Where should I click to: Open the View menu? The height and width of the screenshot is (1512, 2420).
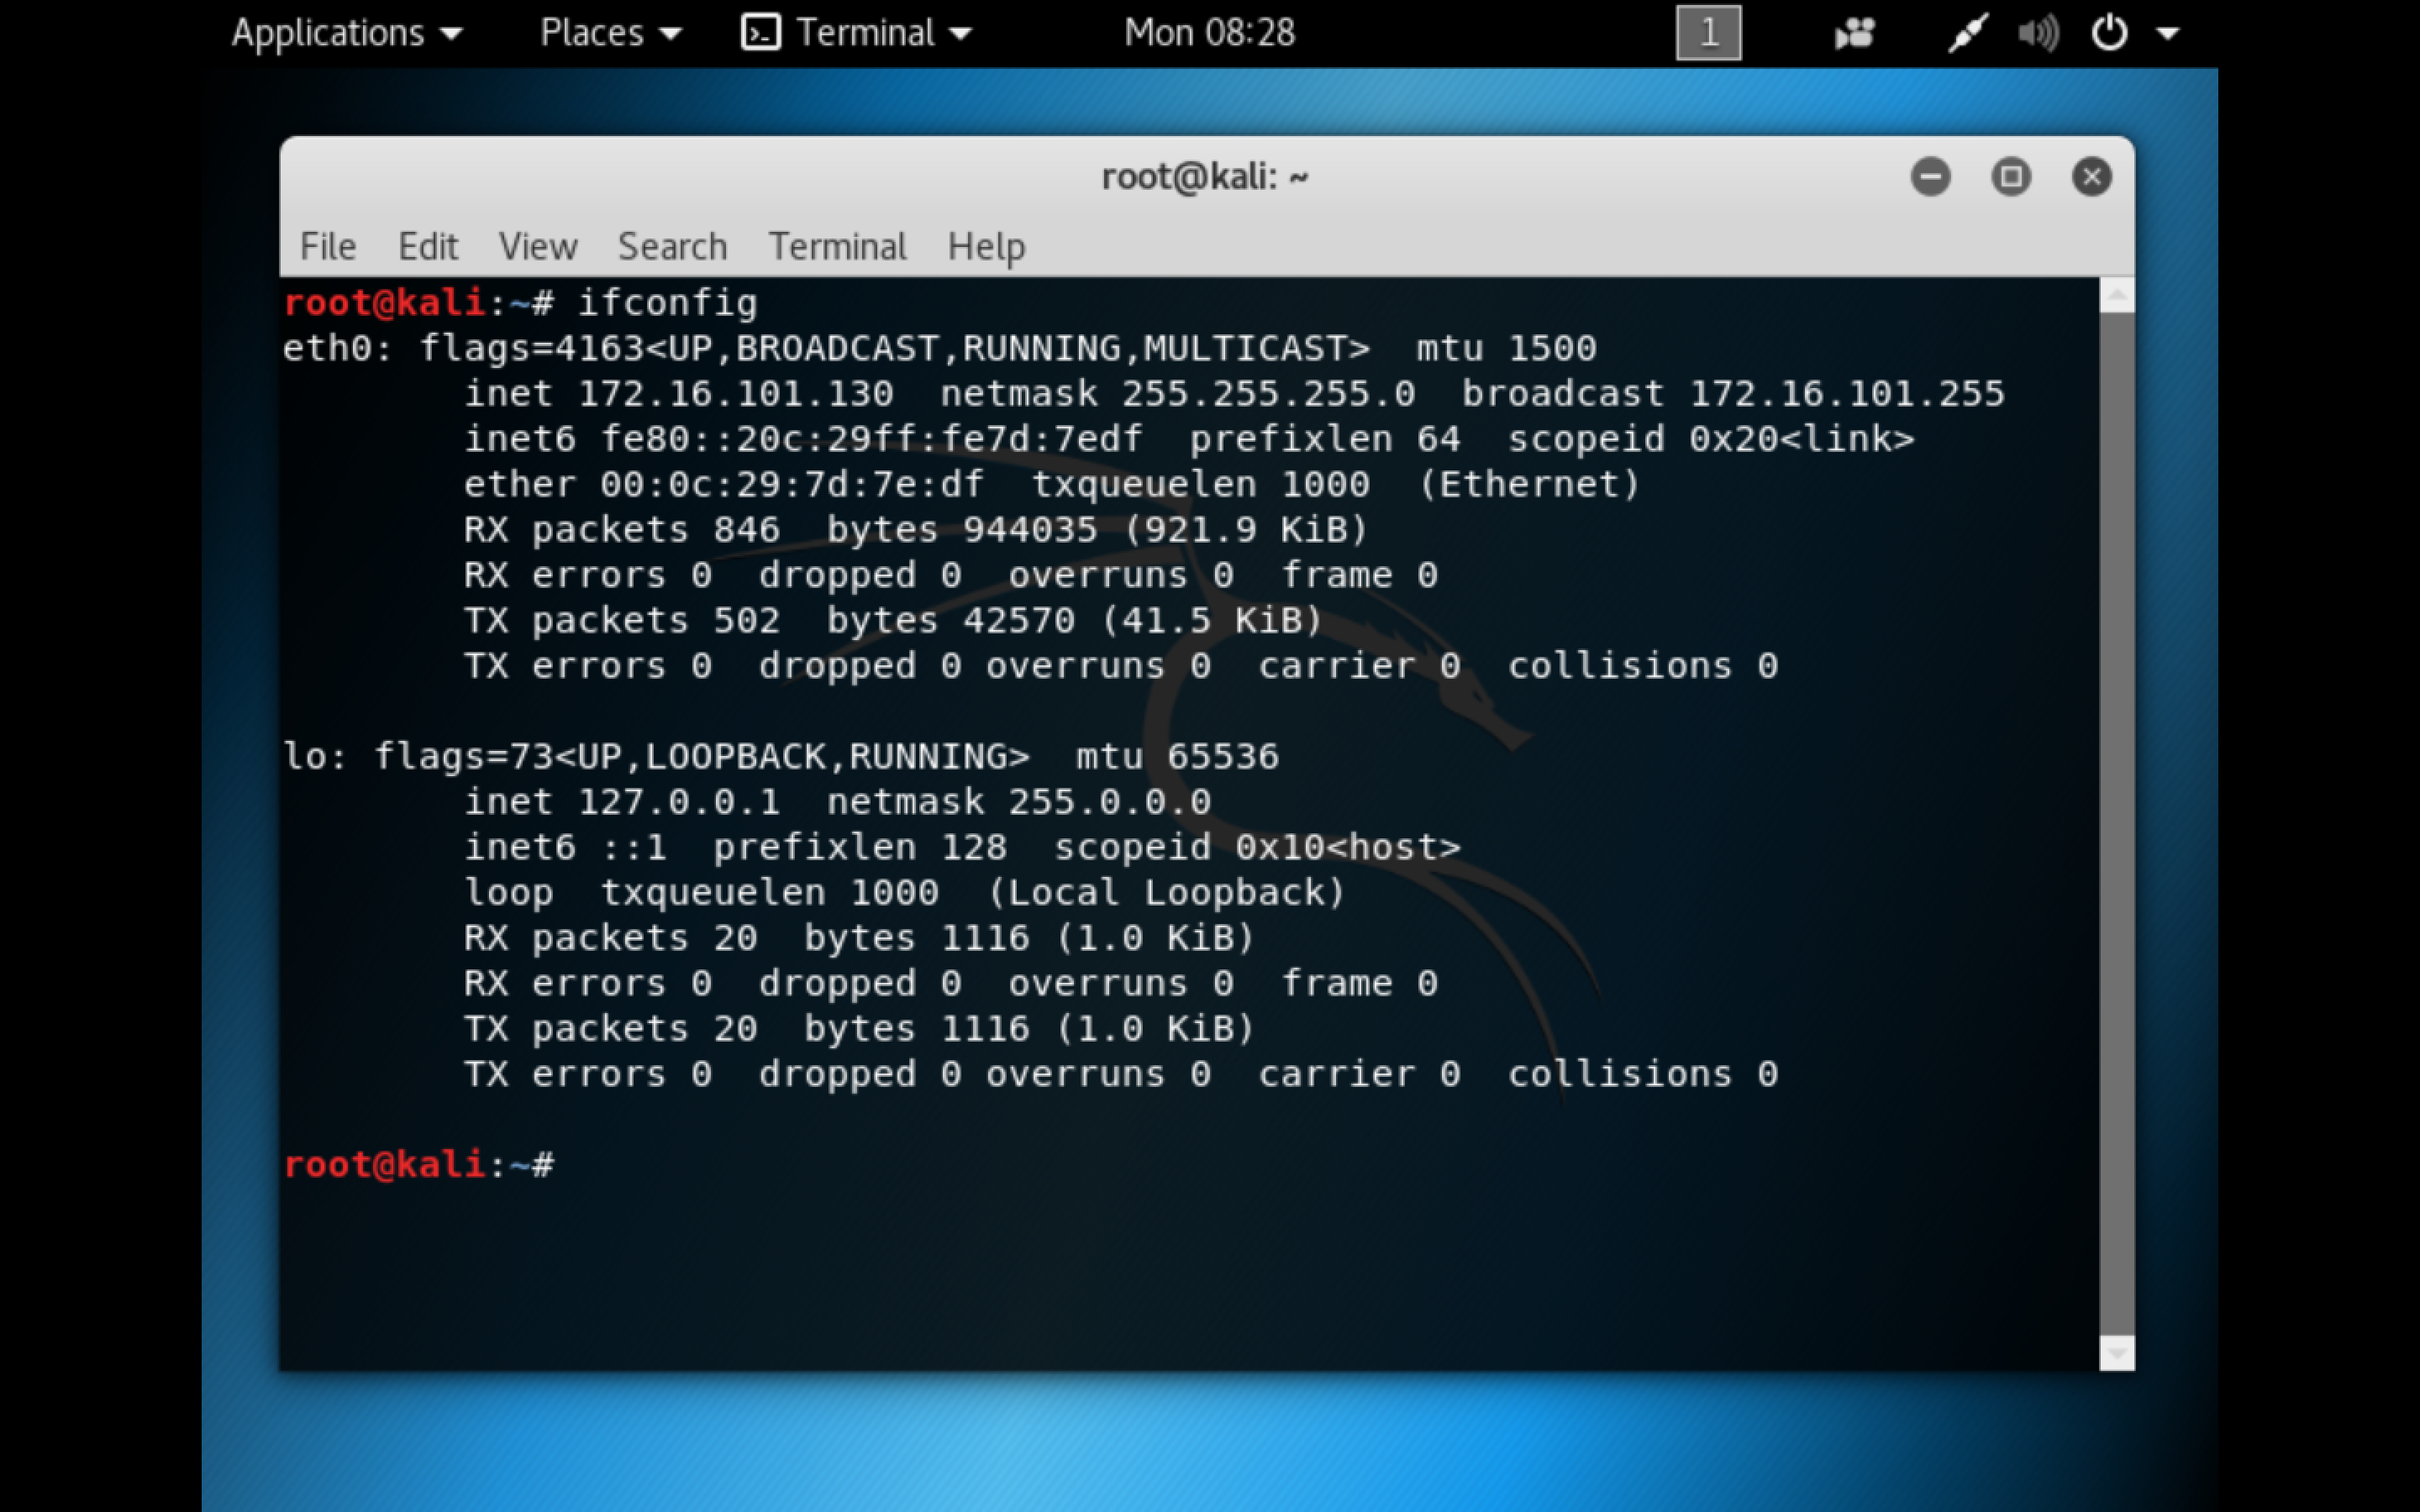pos(538,246)
